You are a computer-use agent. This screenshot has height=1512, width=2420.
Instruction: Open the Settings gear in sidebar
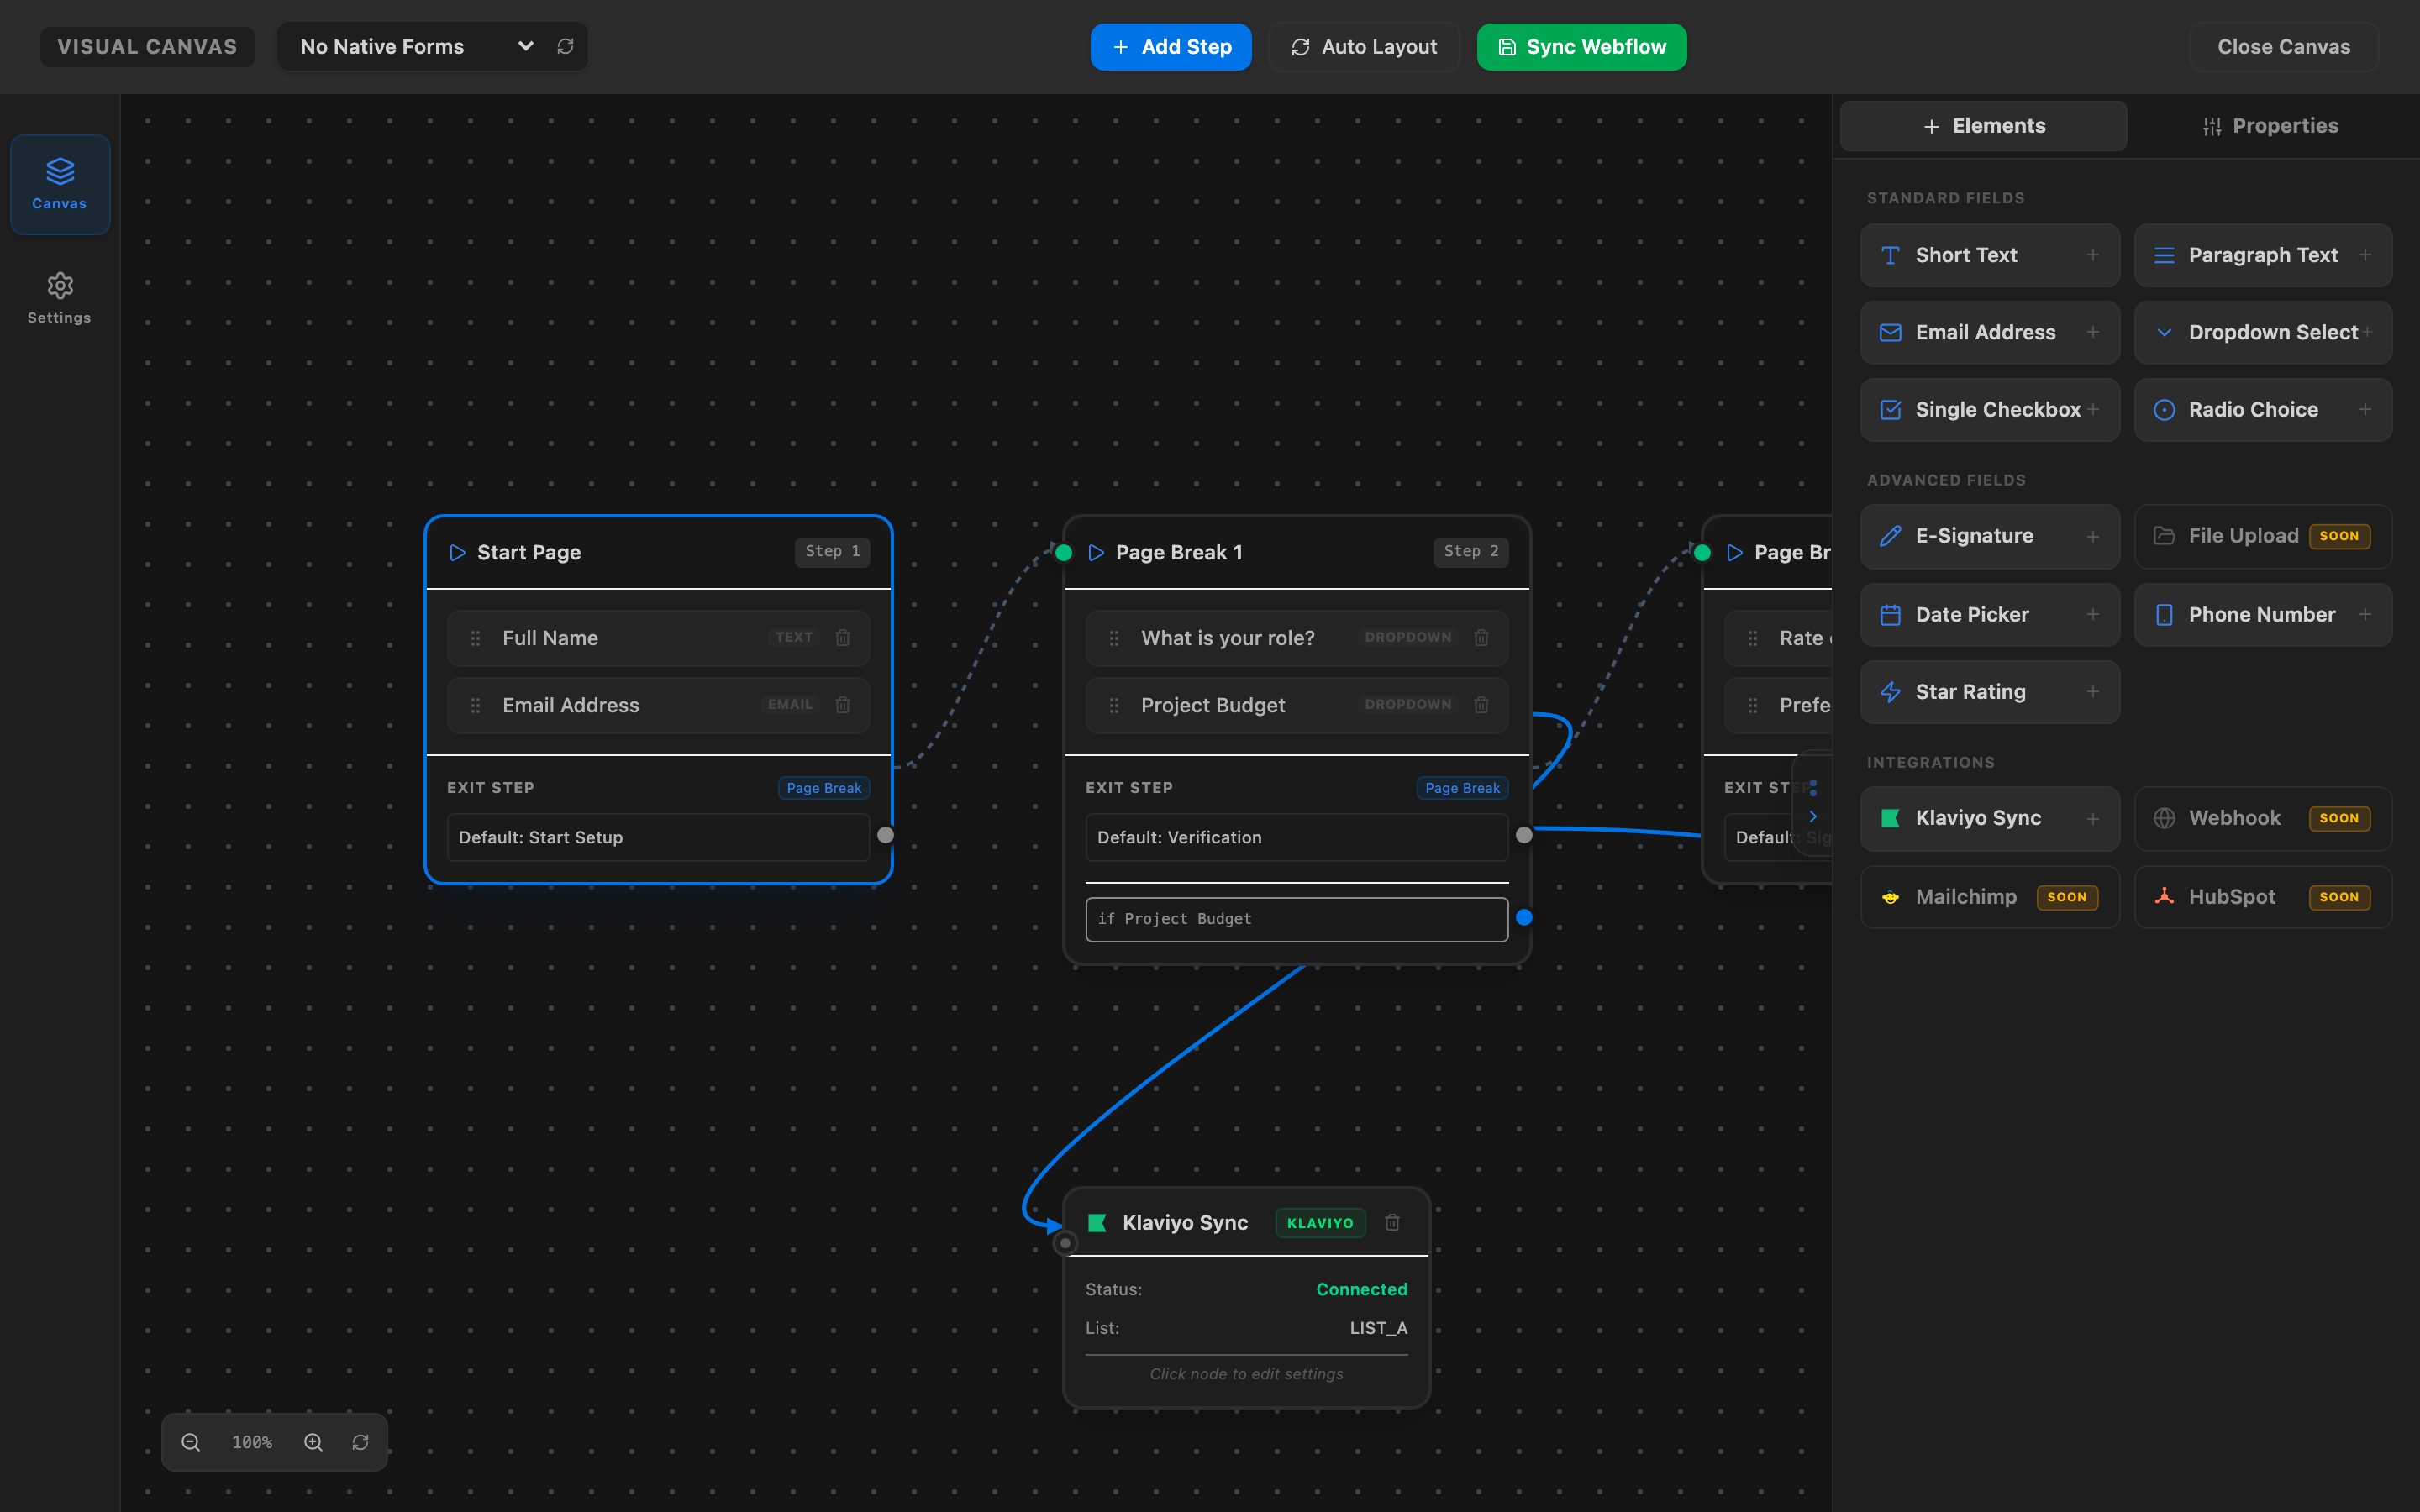(x=60, y=298)
